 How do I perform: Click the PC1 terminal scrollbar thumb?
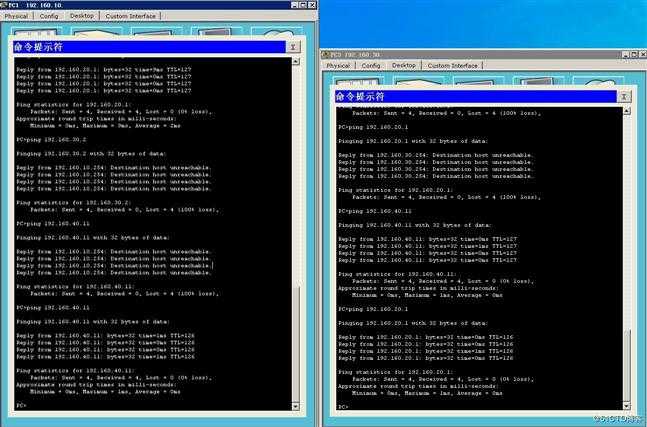(x=295, y=343)
